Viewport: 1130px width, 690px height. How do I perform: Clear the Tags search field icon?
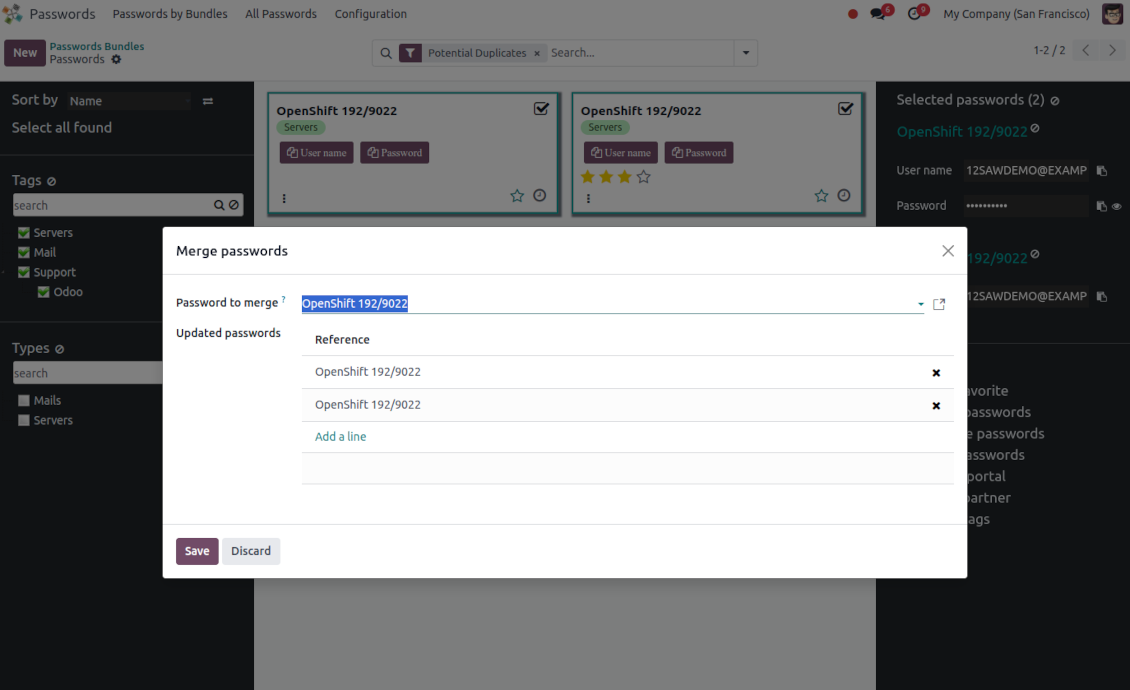click(233, 205)
